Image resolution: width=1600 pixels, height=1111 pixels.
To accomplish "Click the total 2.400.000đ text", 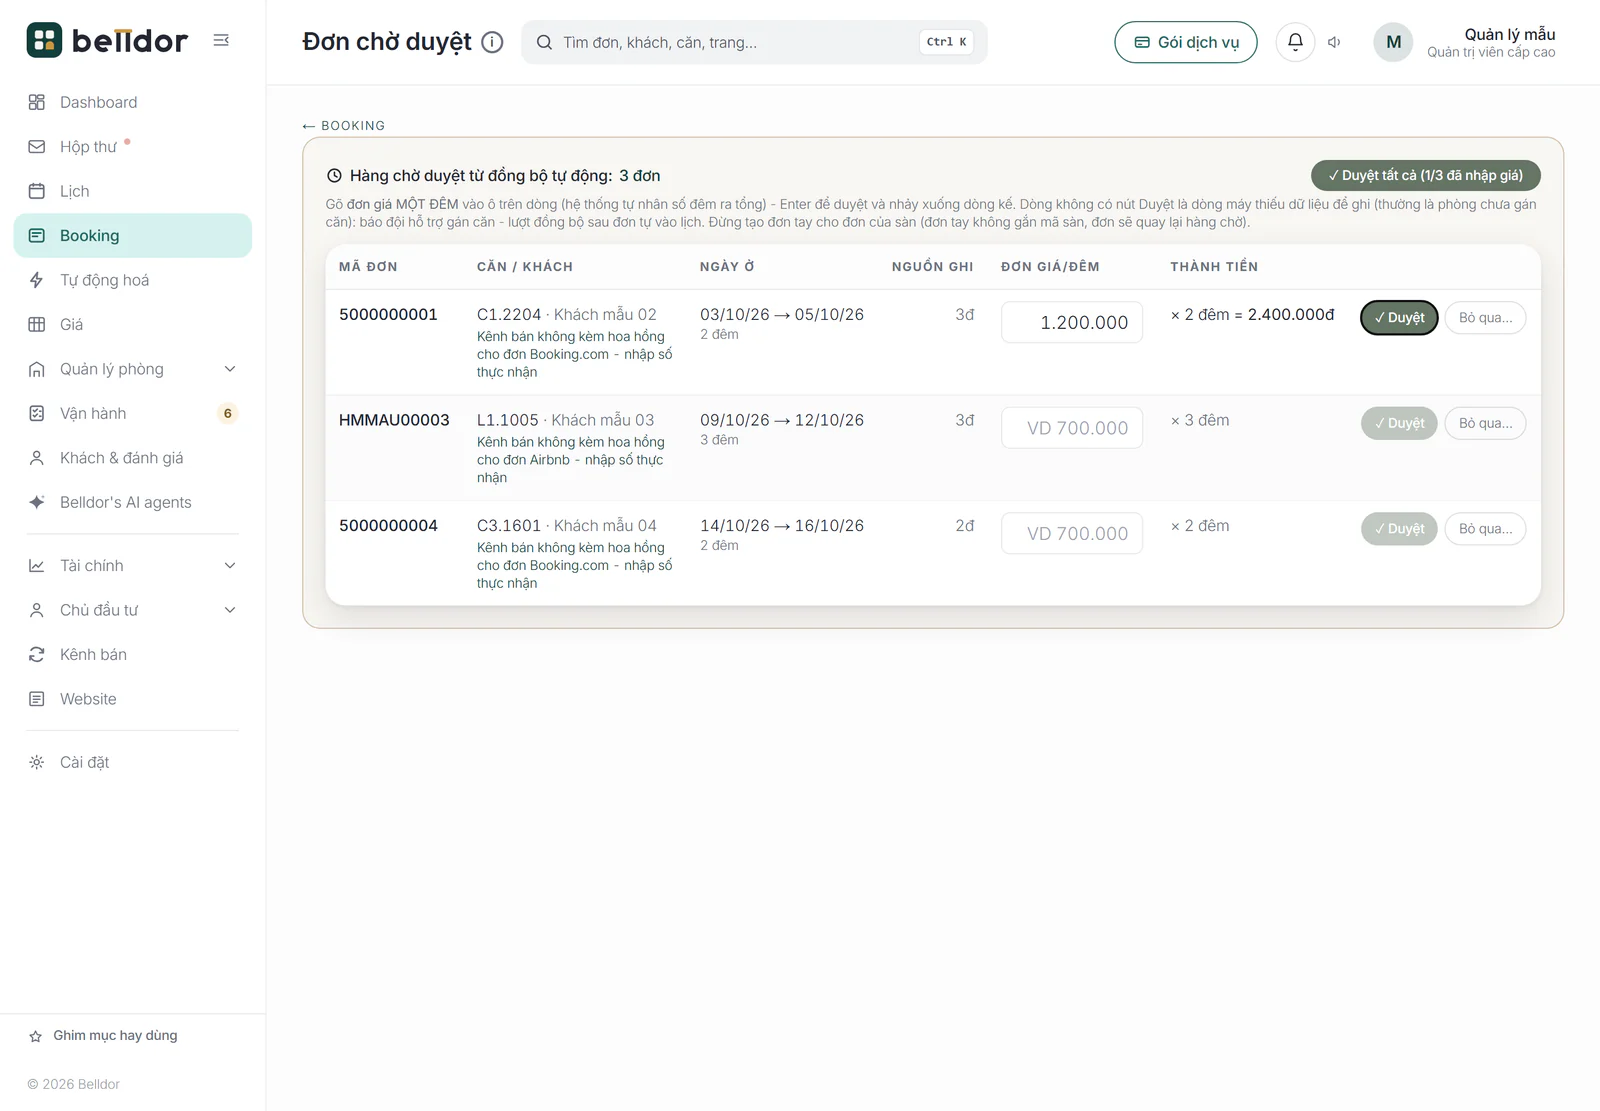I will pos(1291,314).
